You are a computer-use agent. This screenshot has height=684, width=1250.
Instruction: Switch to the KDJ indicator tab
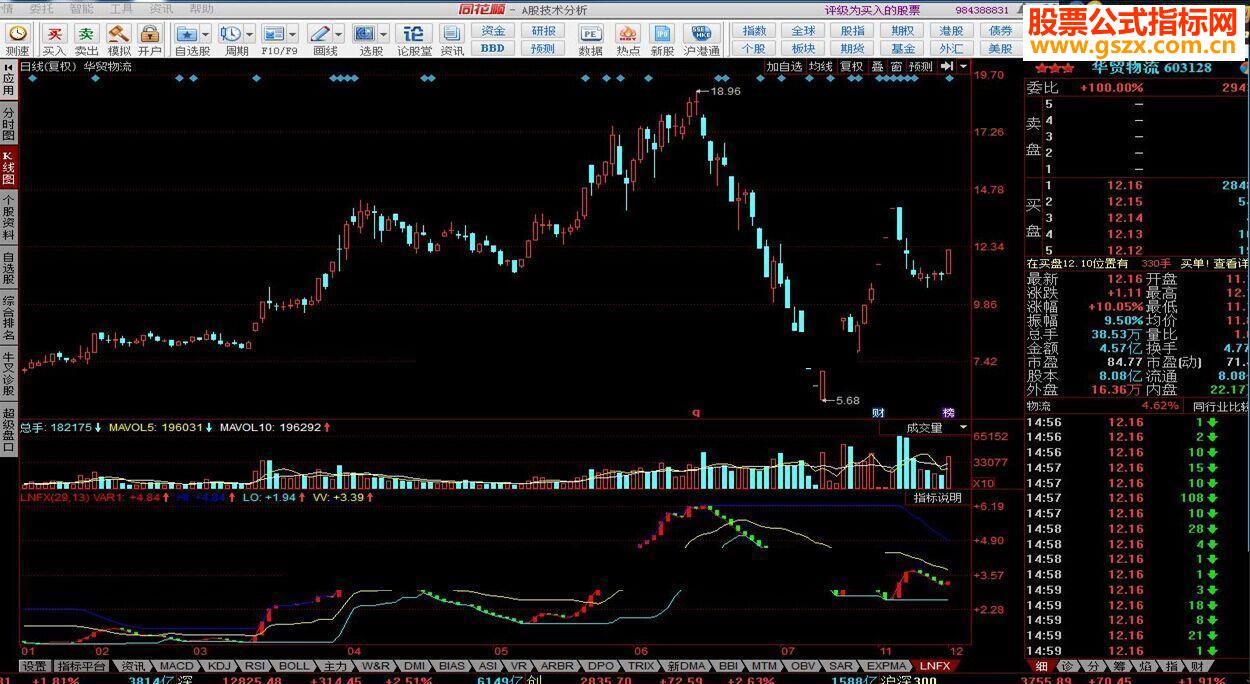(x=219, y=666)
